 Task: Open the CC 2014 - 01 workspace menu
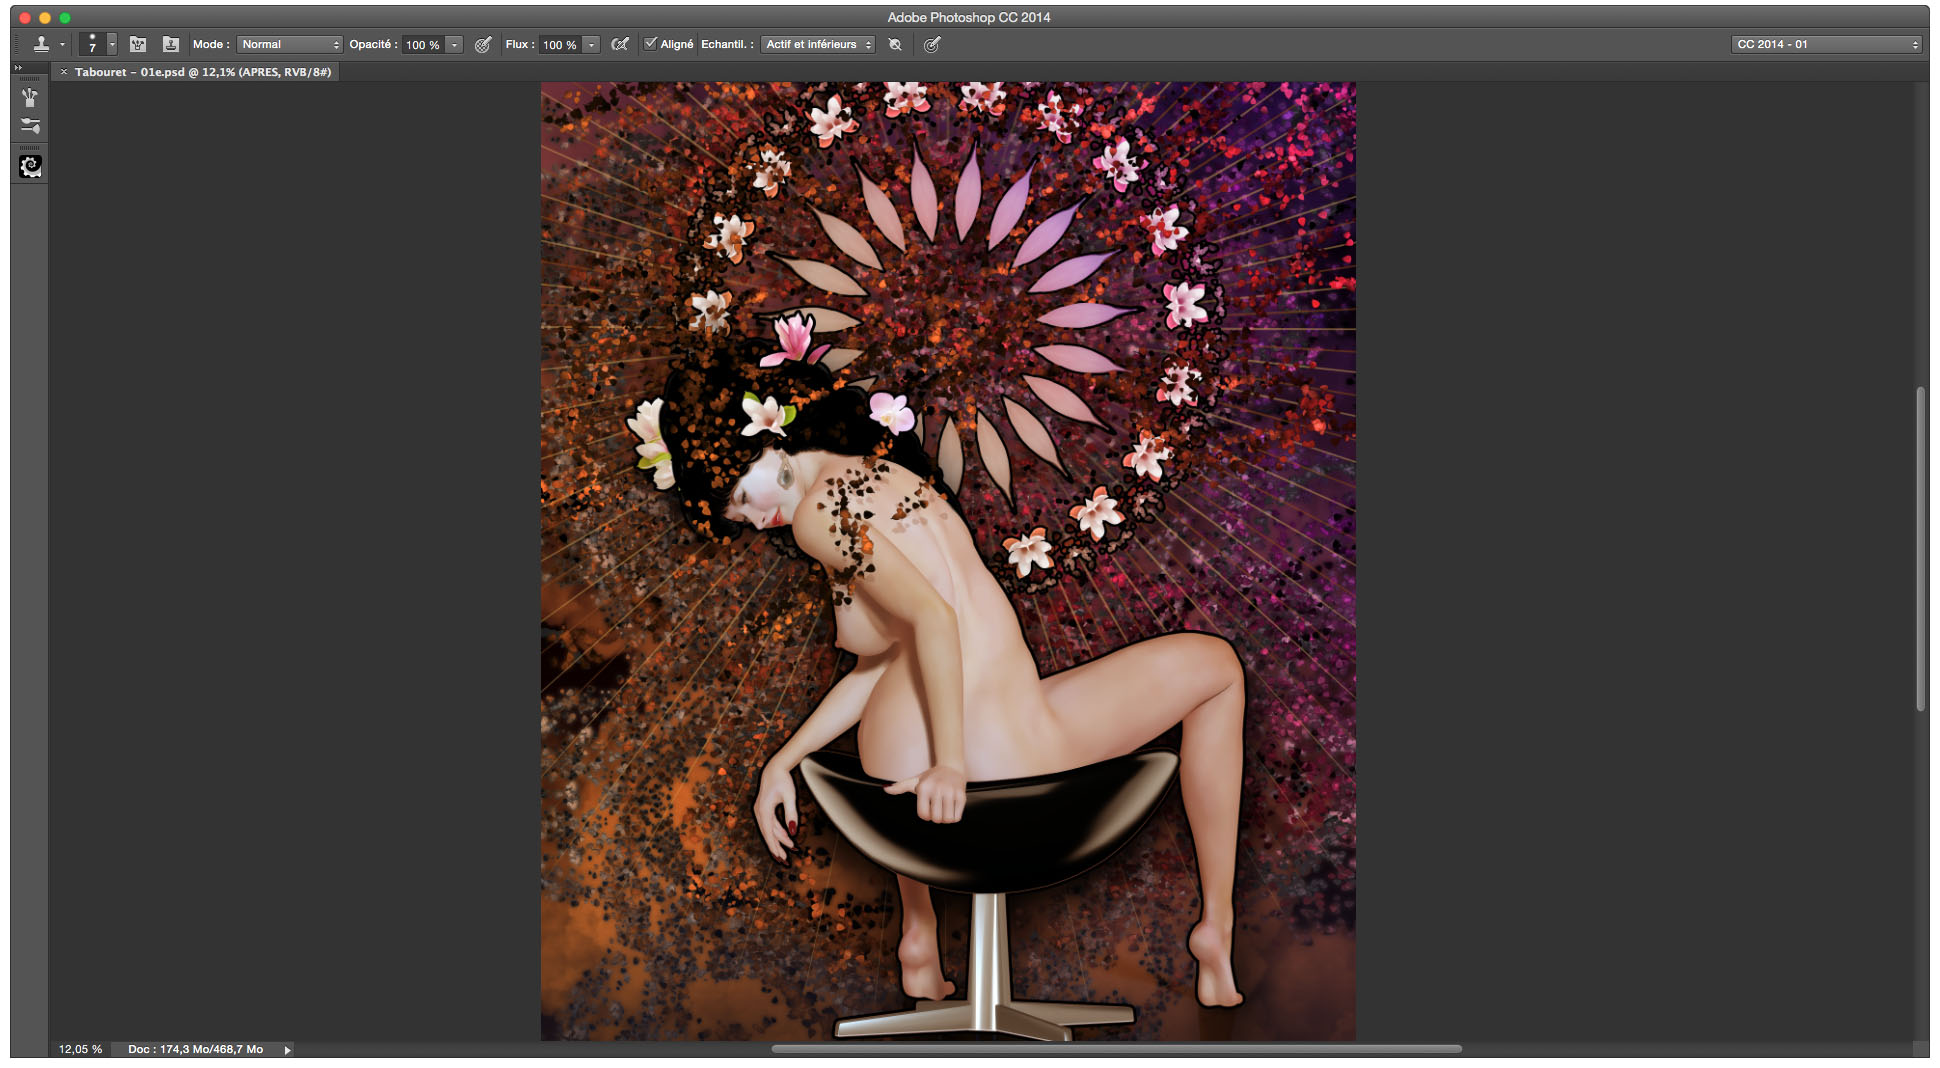(x=1825, y=44)
